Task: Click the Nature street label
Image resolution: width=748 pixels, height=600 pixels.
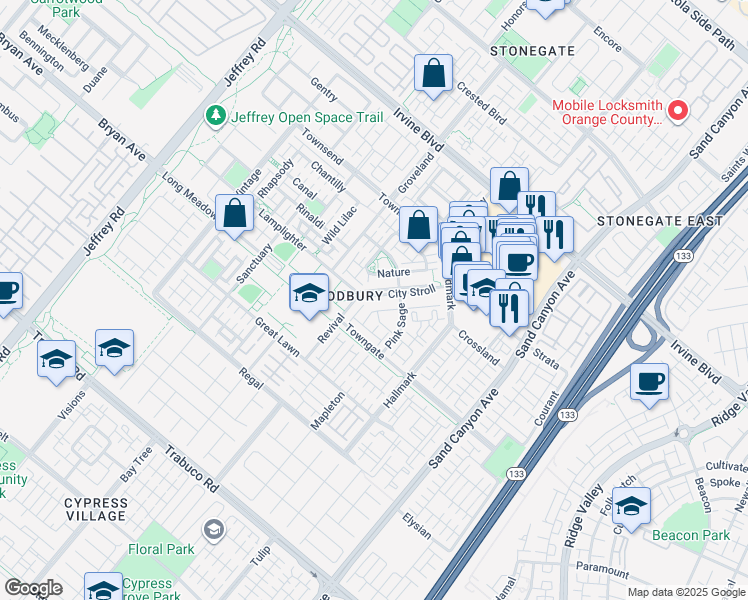Action: click(x=394, y=273)
